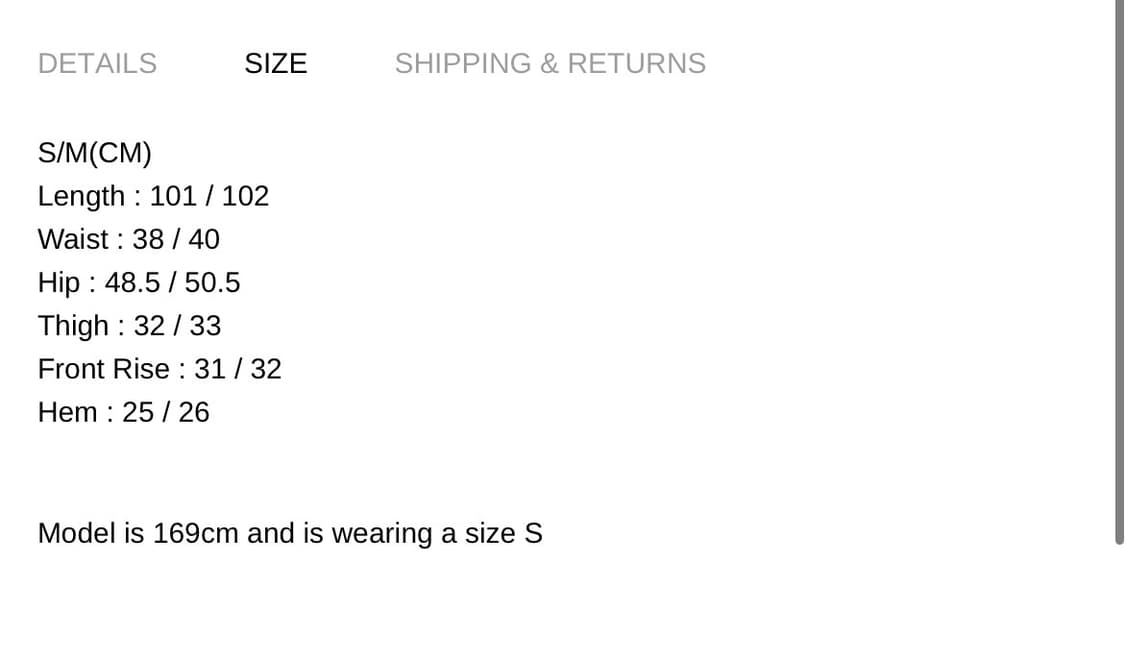
Task: Switch to SHIPPING & RETURNS tab
Action: coord(550,63)
